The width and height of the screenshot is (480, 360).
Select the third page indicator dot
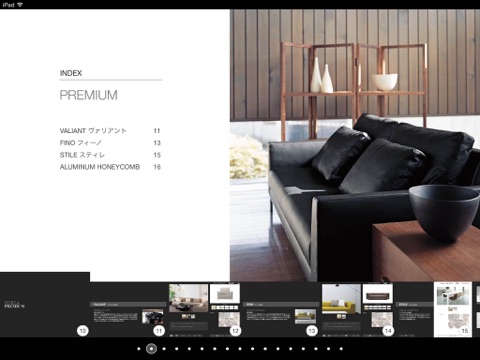click(164, 349)
